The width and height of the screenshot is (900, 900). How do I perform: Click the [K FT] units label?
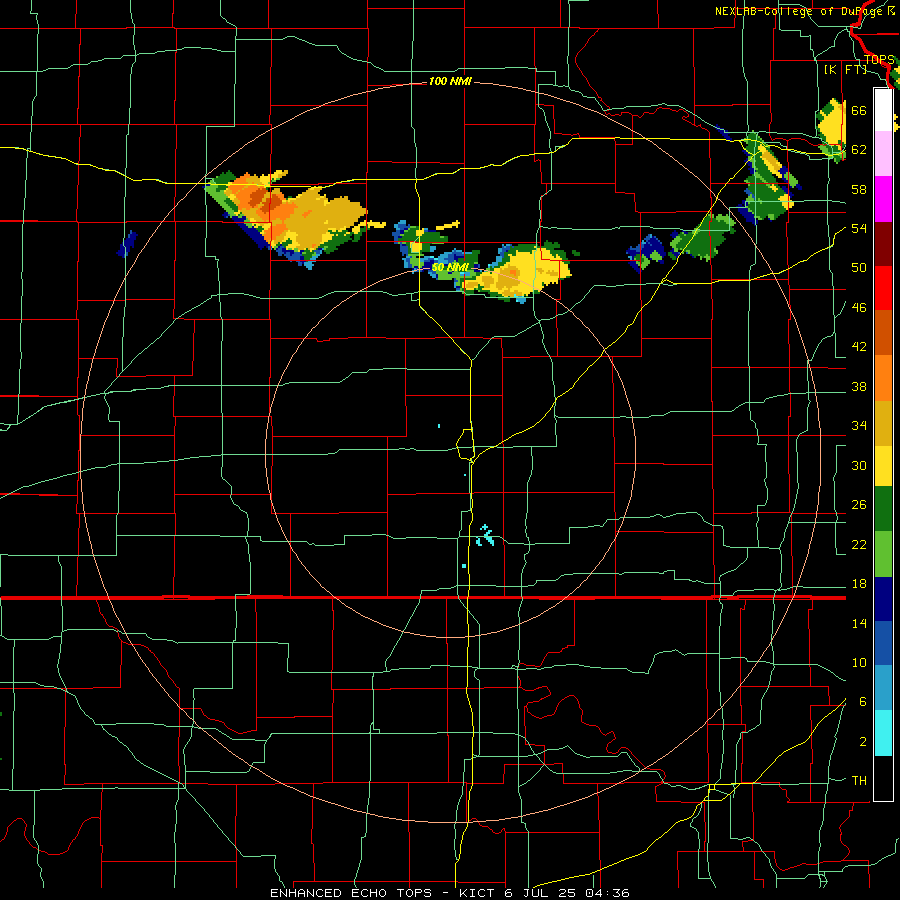tap(845, 69)
